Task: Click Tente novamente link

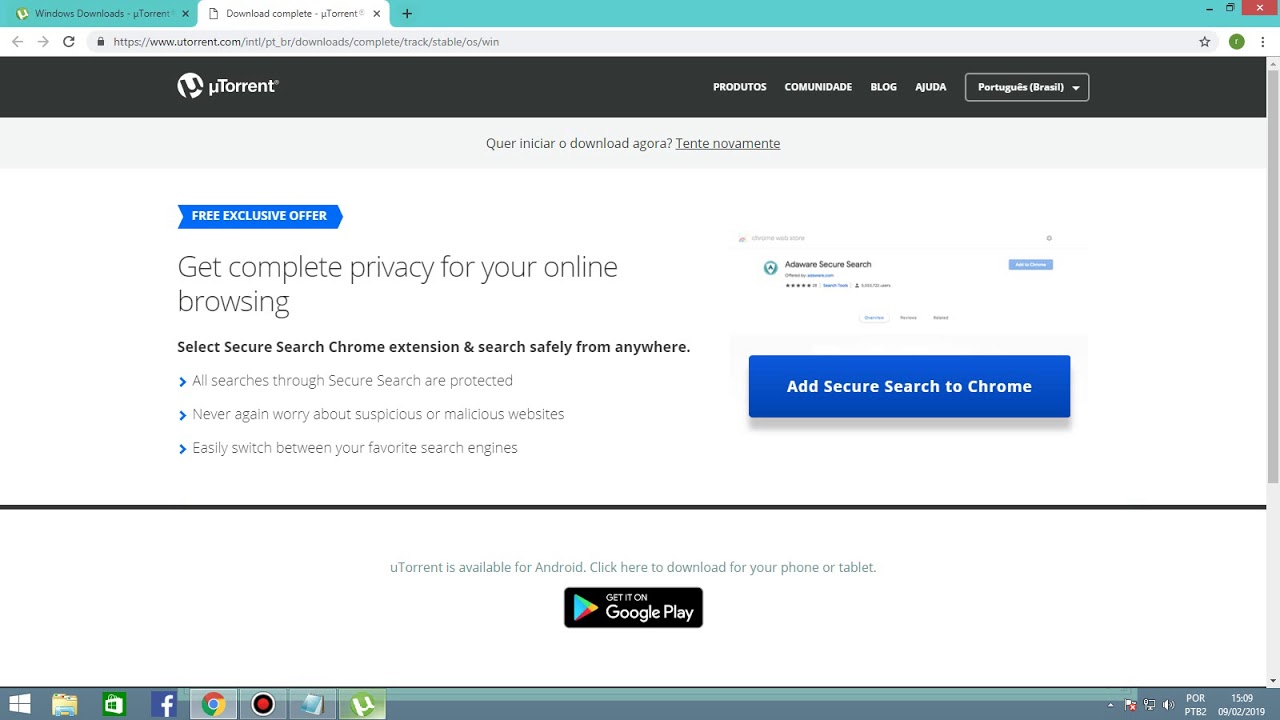Action: pos(728,143)
